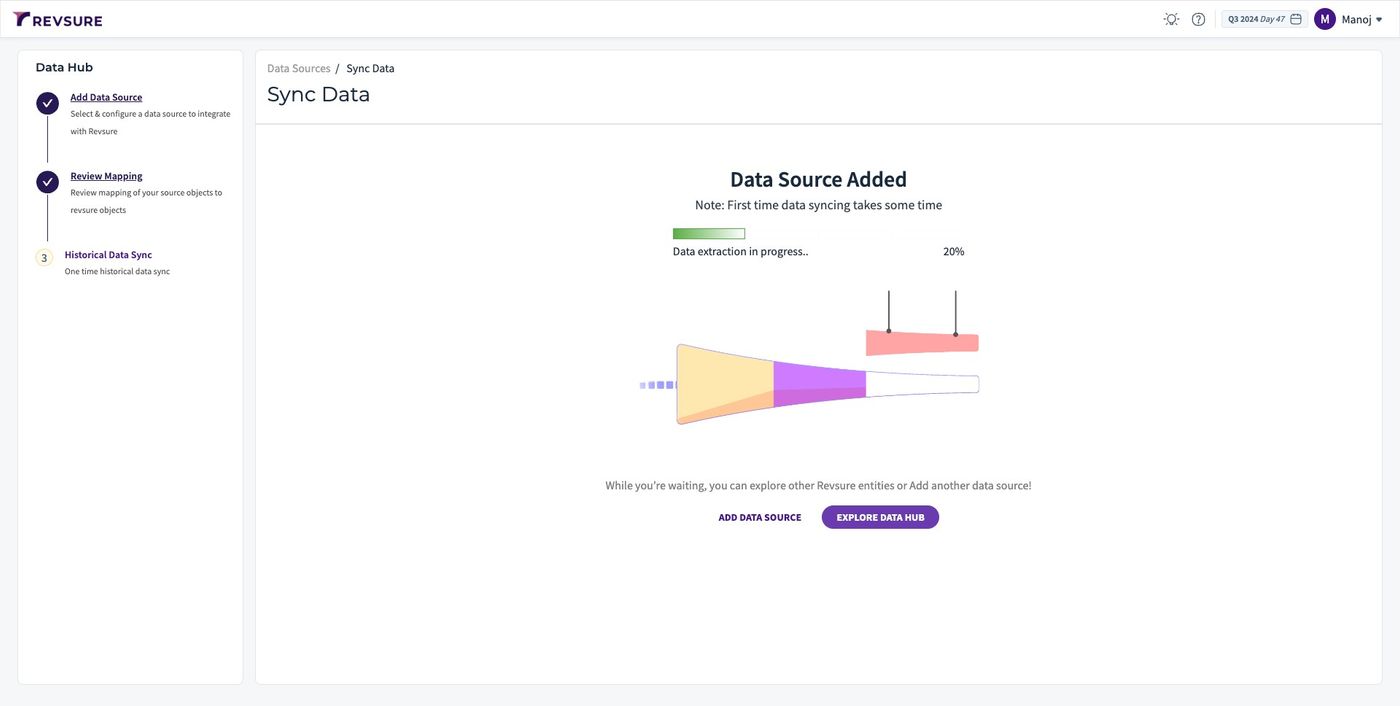1400x706 pixels.
Task: Click the first time data syncing note
Action: click(x=818, y=205)
